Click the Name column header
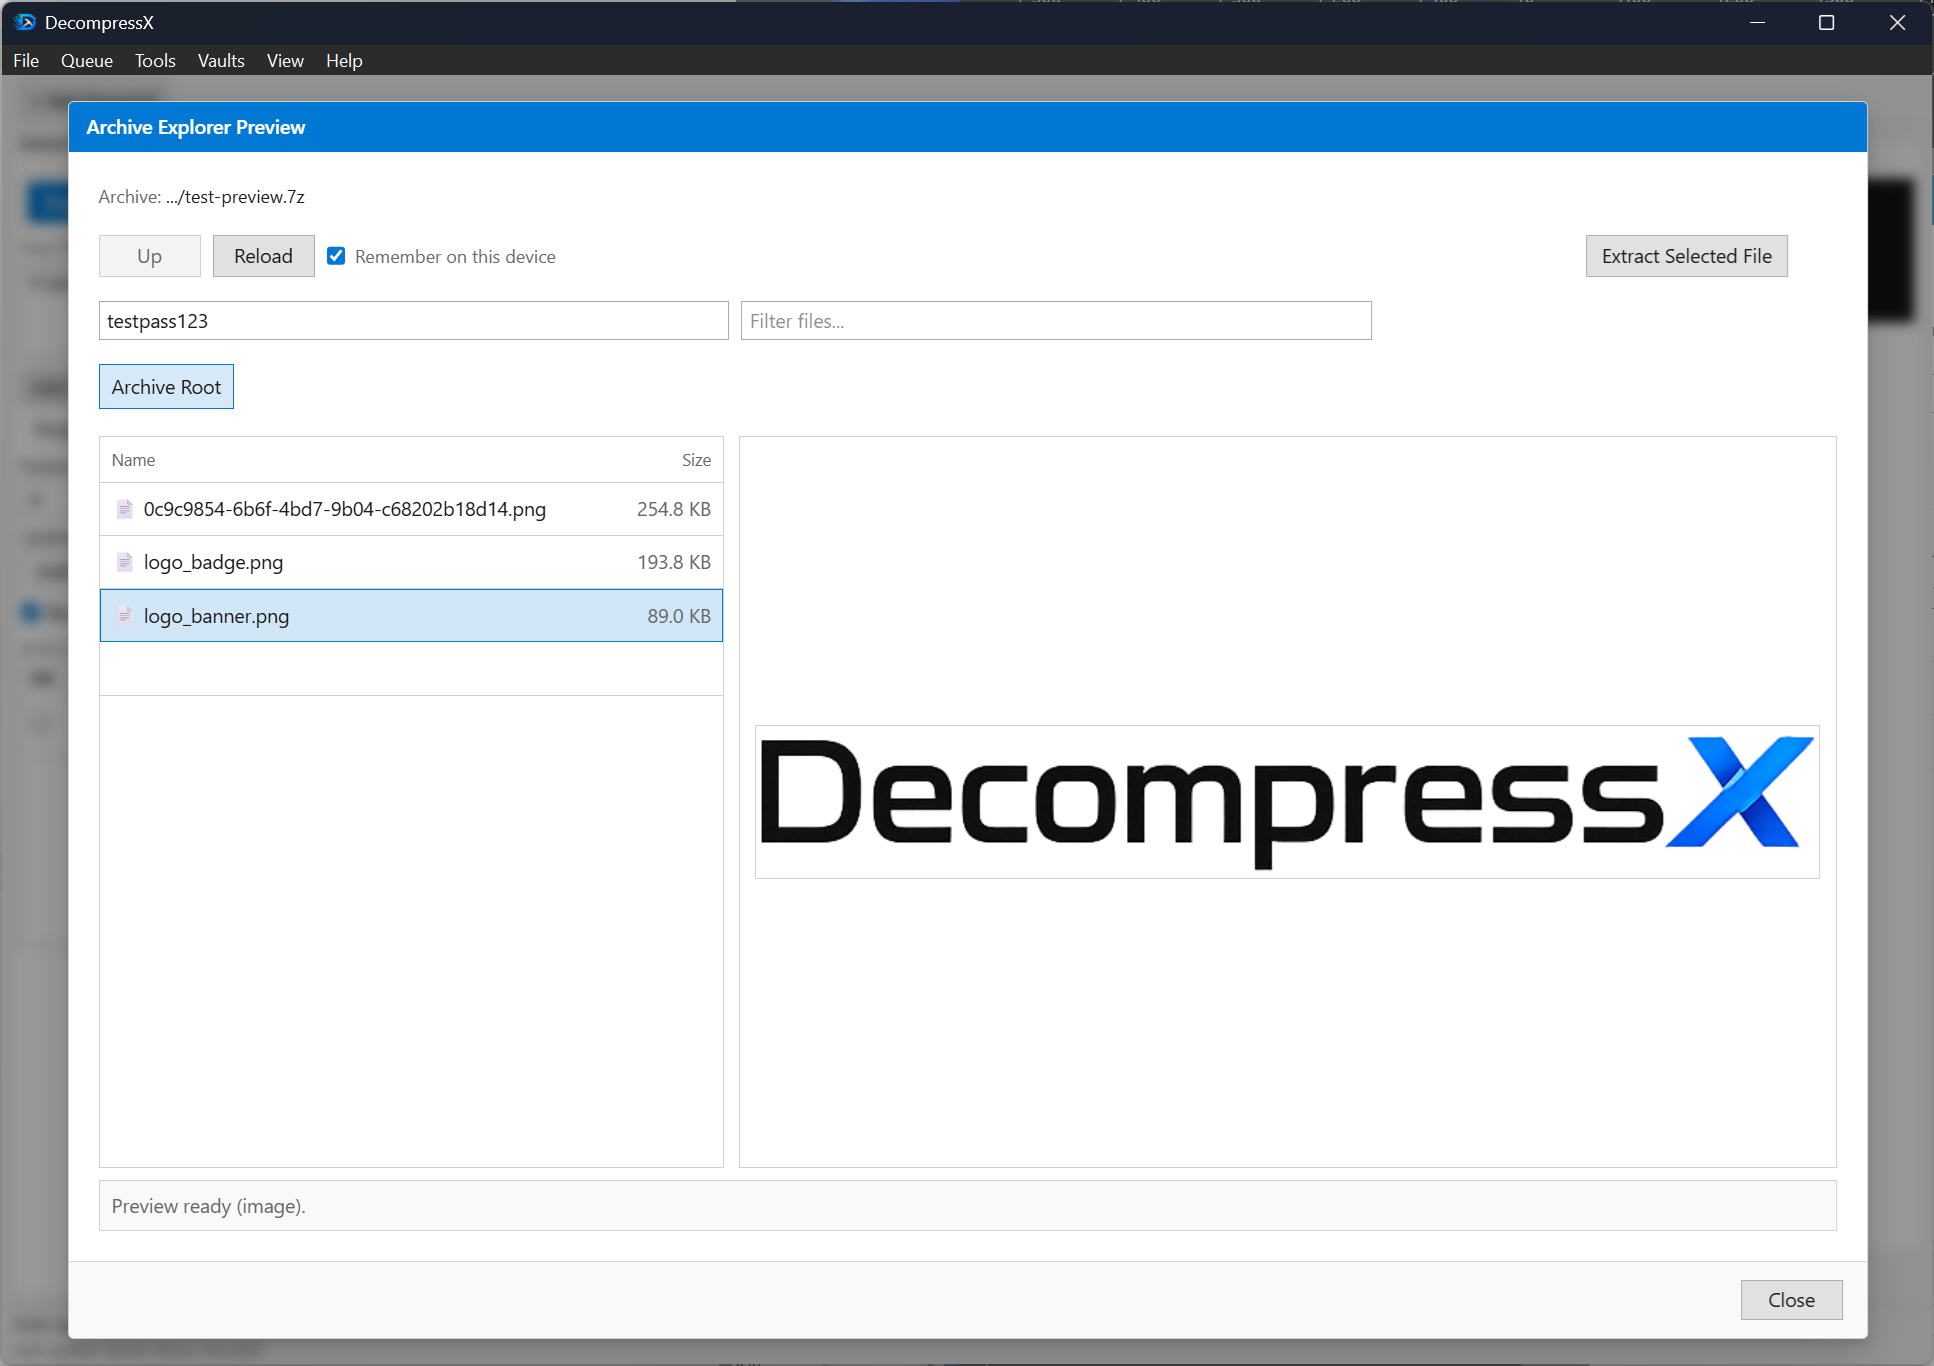 point(134,460)
